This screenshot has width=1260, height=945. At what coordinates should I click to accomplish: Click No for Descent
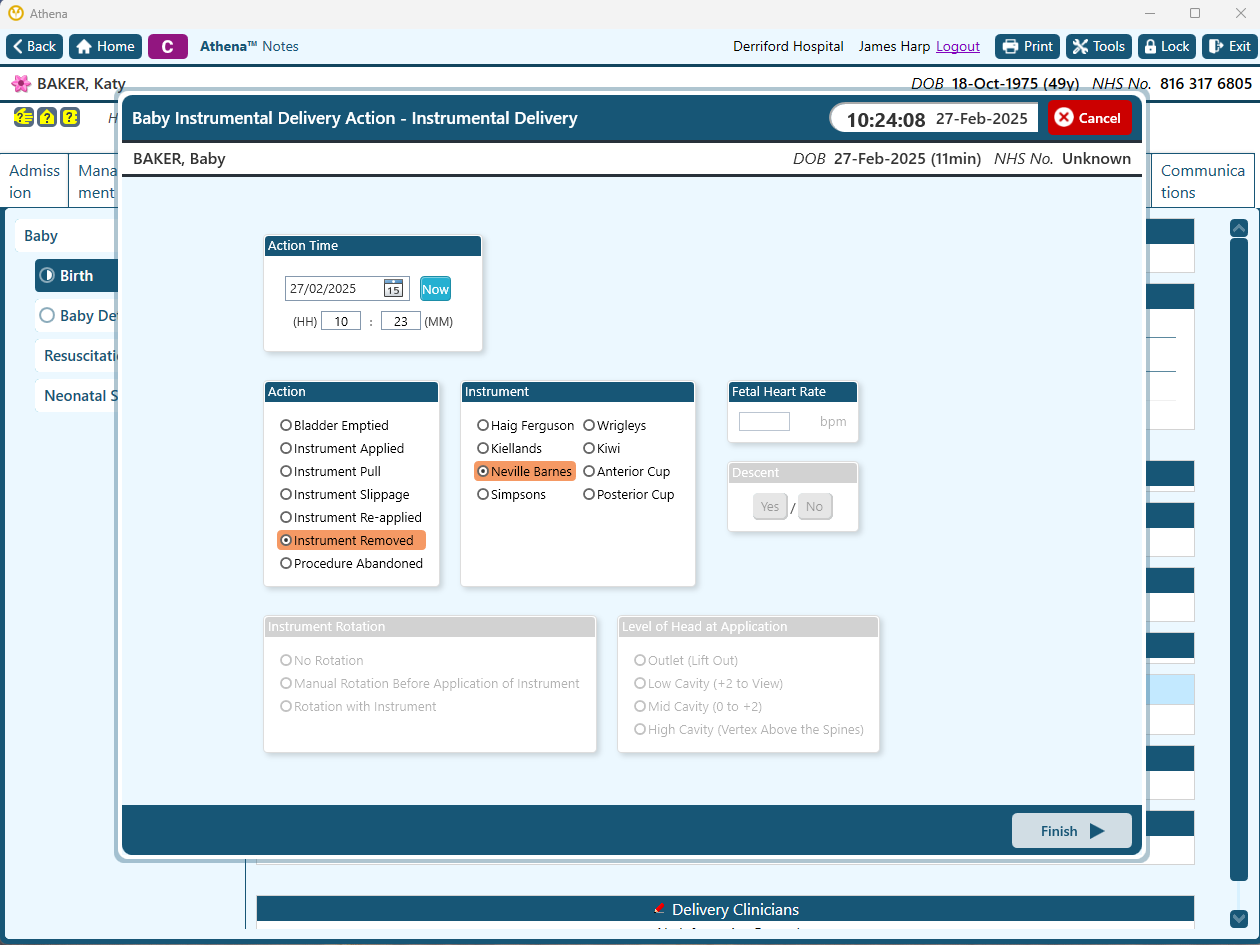tap(815, 507)
